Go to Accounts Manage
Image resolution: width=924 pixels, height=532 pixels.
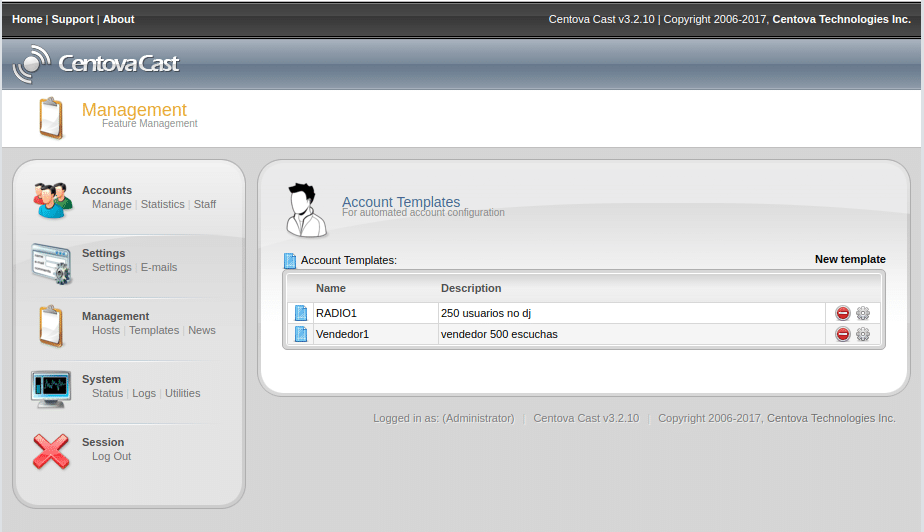click(x=111, y=204)
